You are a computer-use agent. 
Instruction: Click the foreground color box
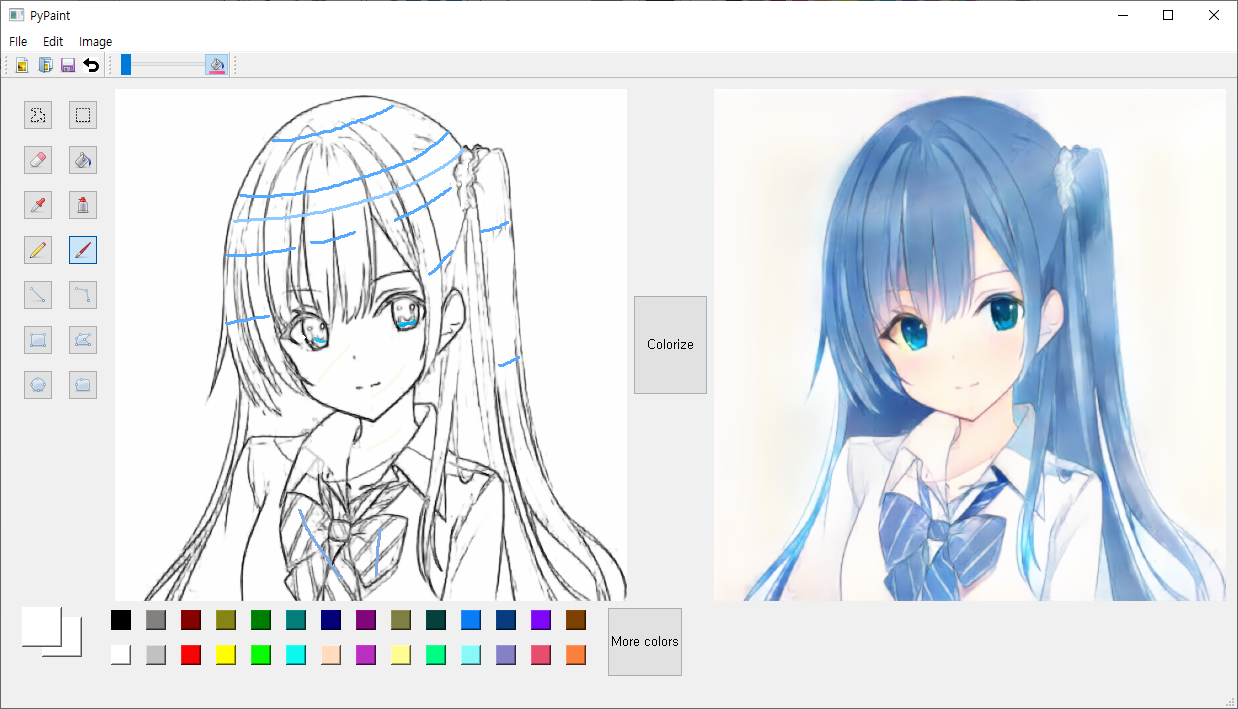click(x=41, y=627)
